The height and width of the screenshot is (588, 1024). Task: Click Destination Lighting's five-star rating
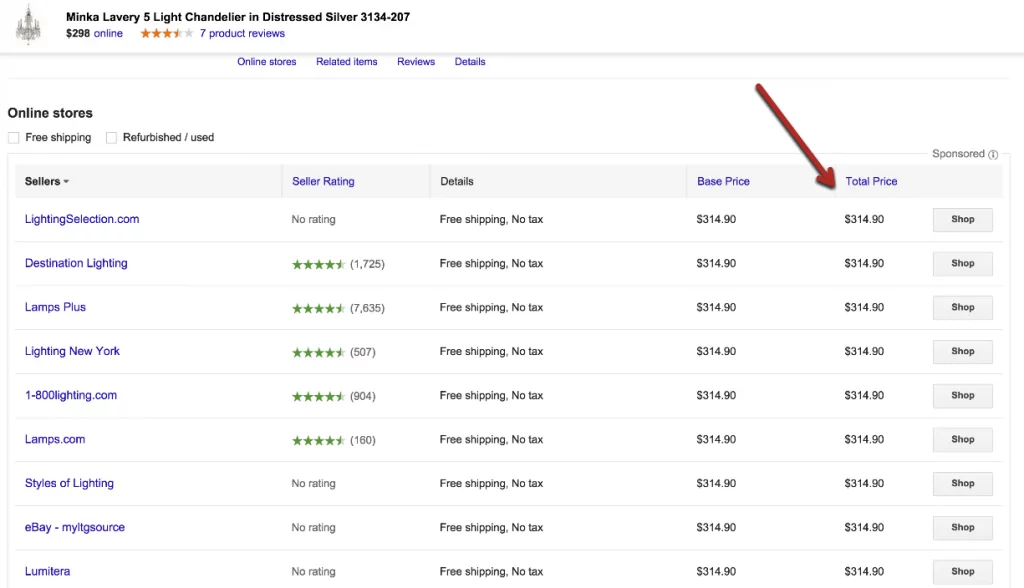[320, 263]
